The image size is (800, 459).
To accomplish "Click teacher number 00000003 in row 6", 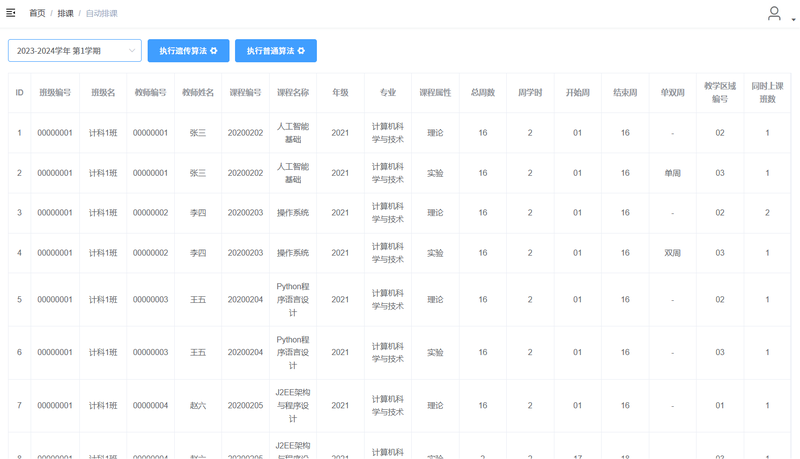I will click(x=151, y=352).
